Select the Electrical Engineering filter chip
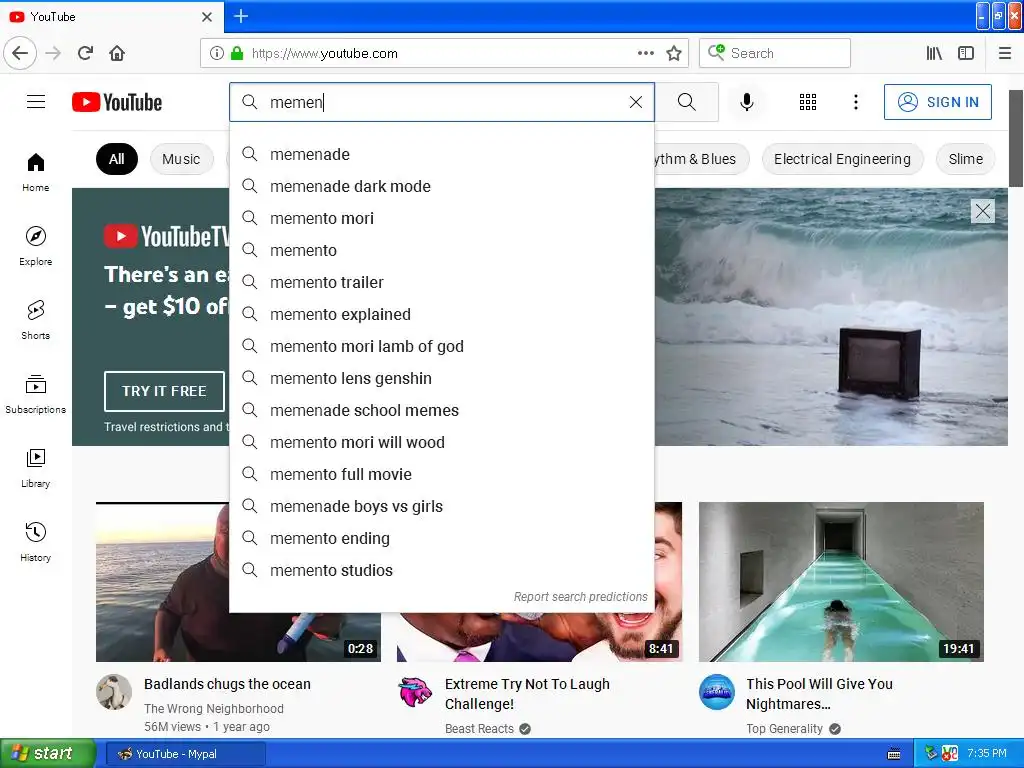Image resolution: width=1024 pixels, height=768 pixels. [x=842, y=159]
